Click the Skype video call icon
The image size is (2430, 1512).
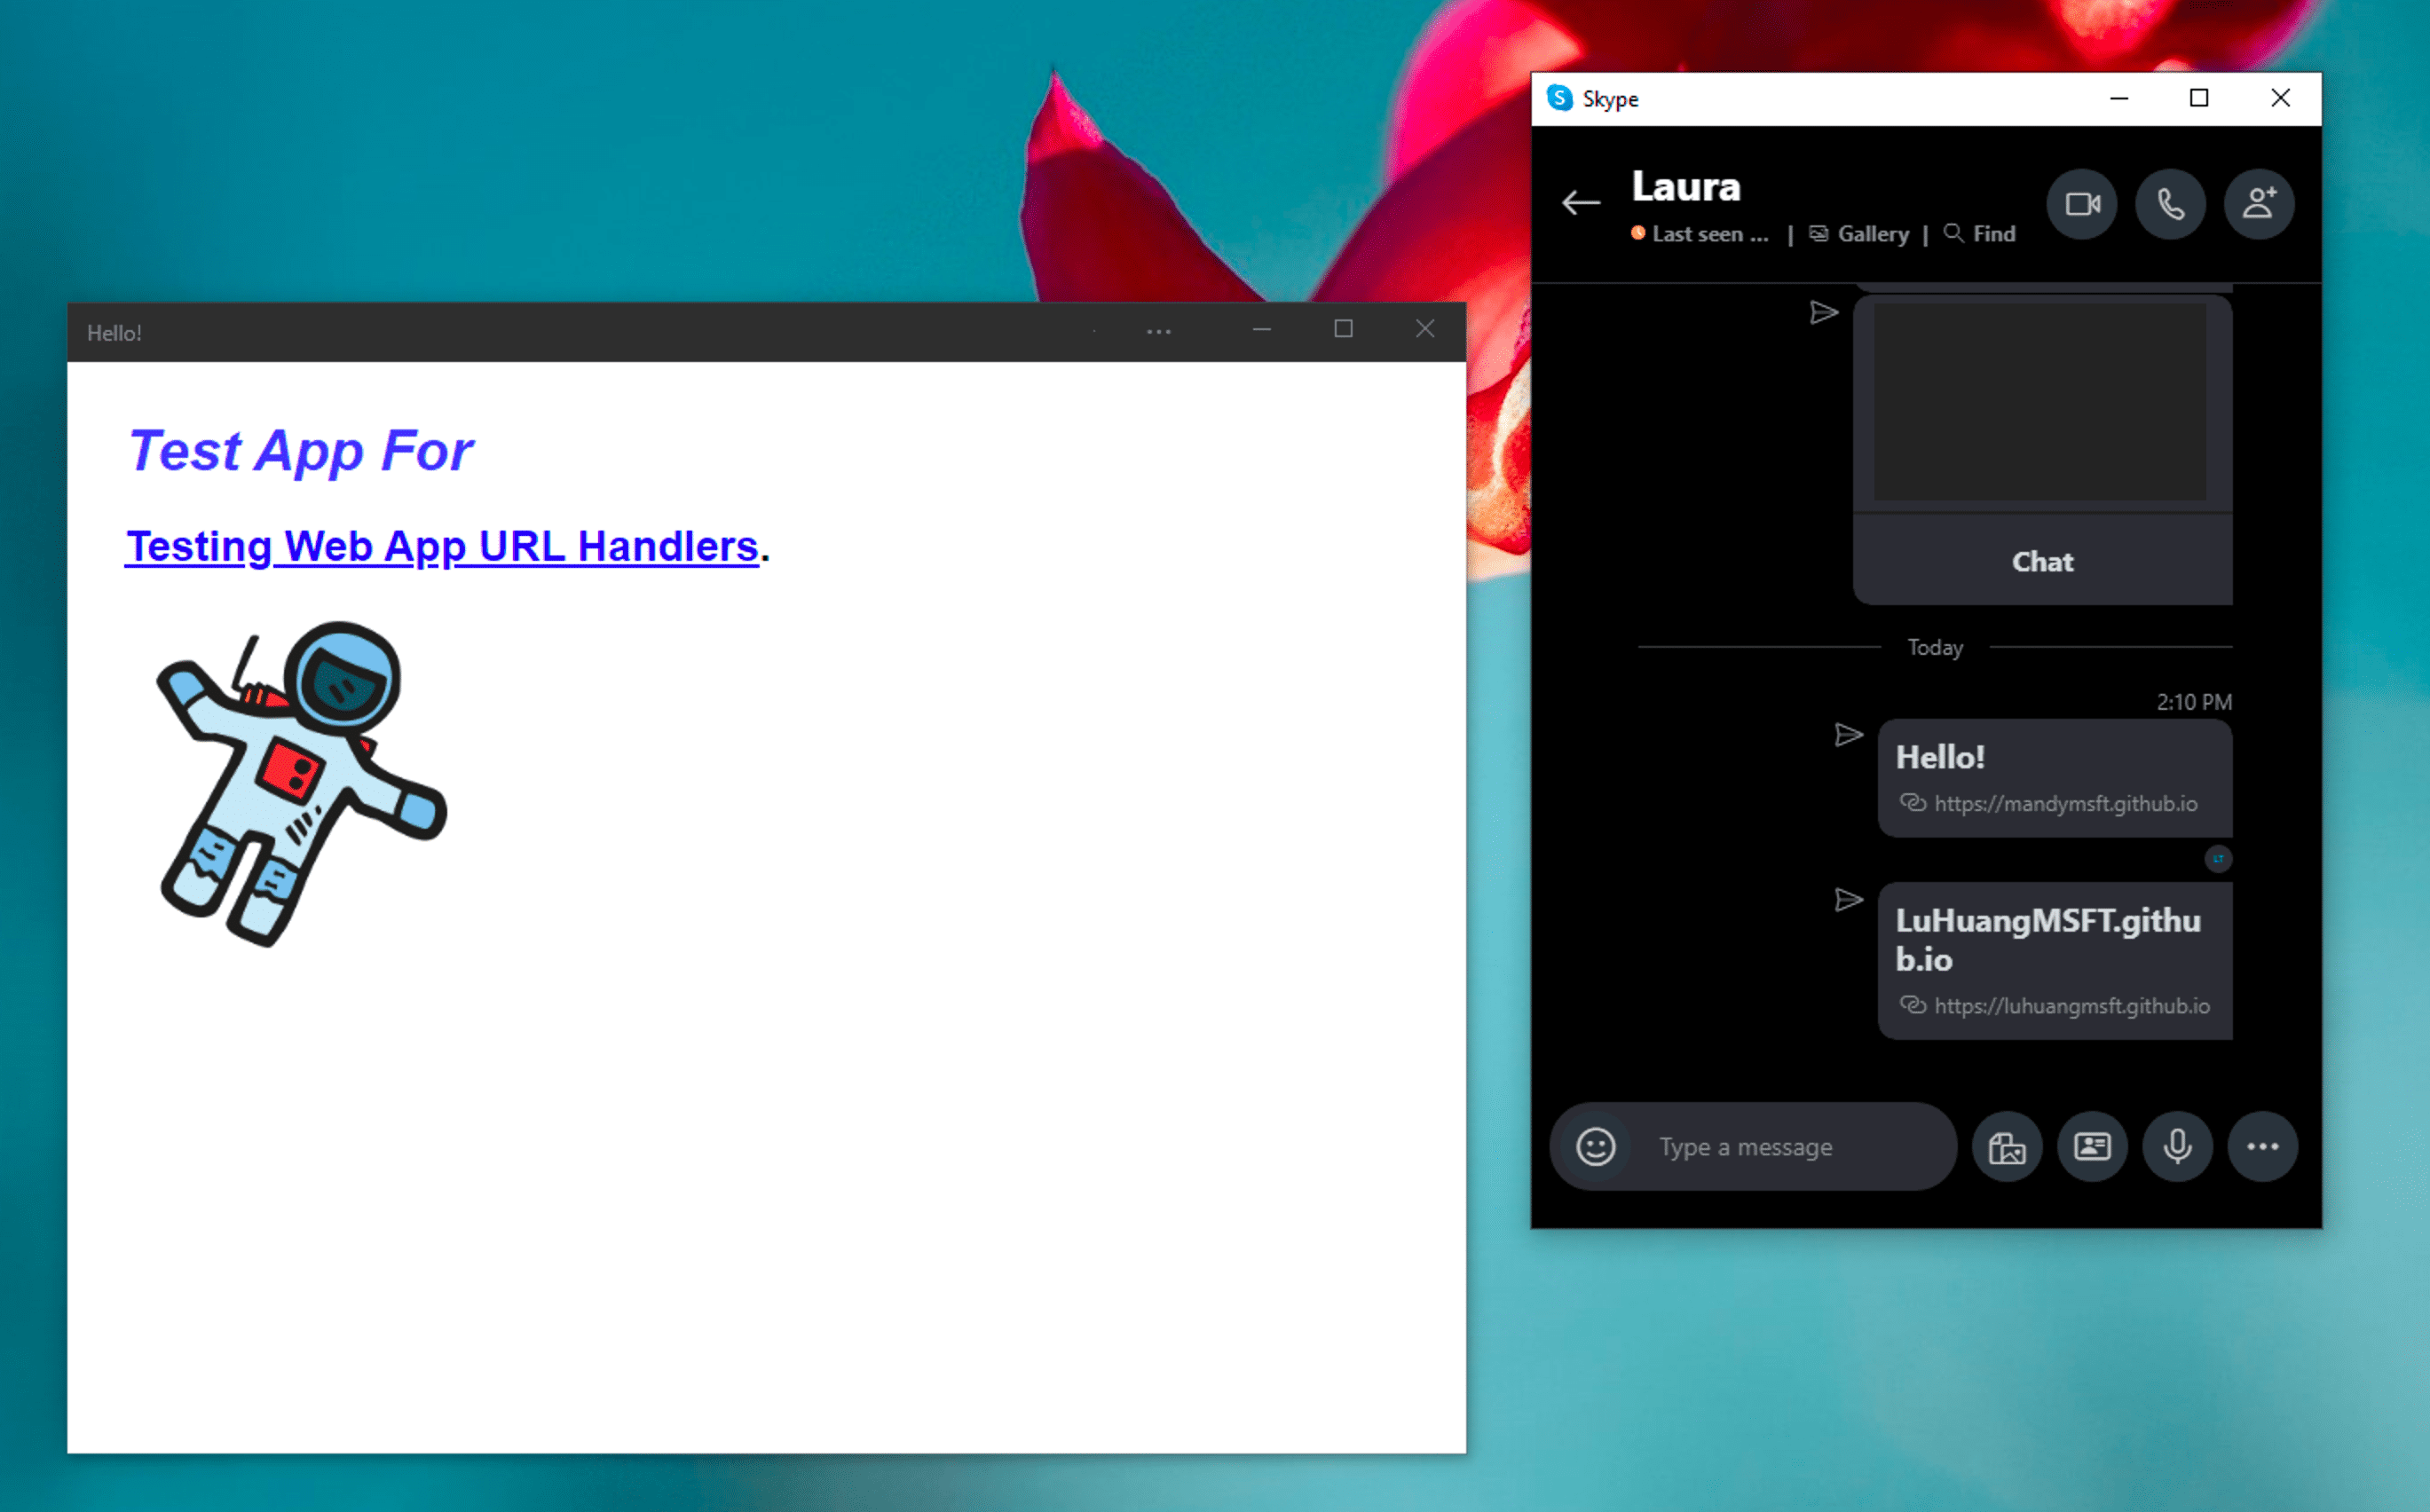tap(2083, 204)
